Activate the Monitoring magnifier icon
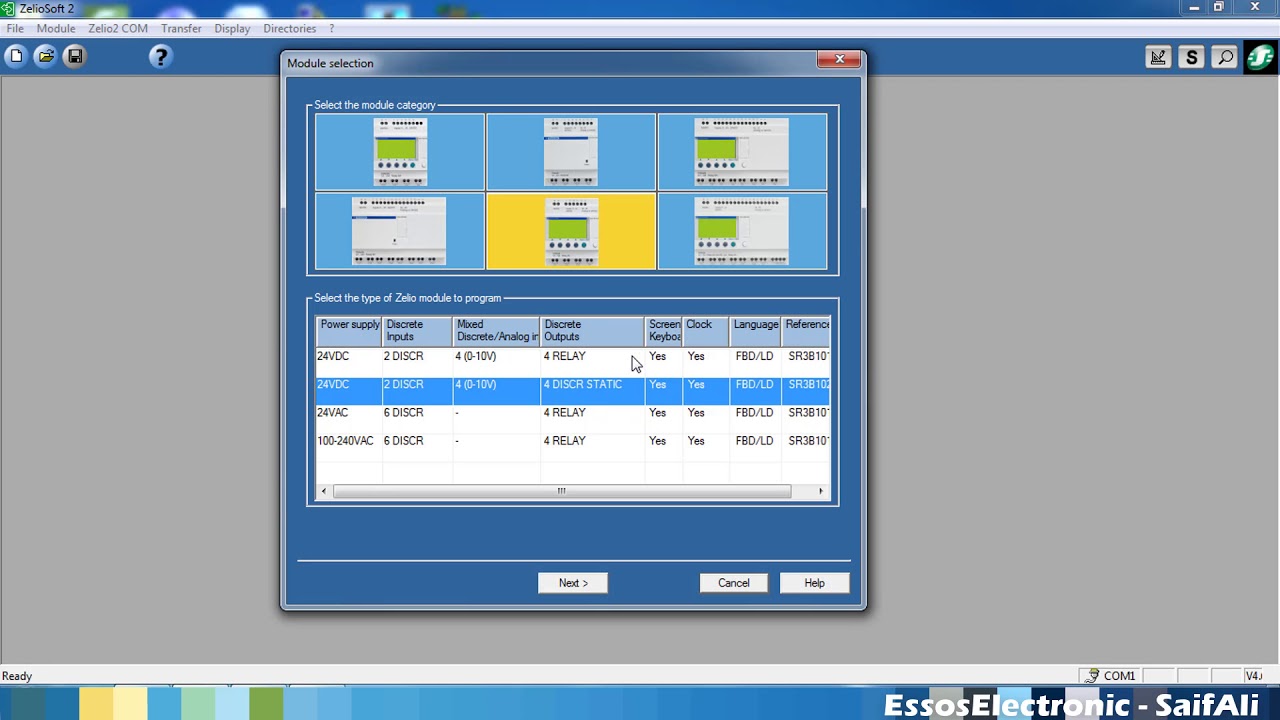This screenshot has height=720, width=1280. (1225, 57)
